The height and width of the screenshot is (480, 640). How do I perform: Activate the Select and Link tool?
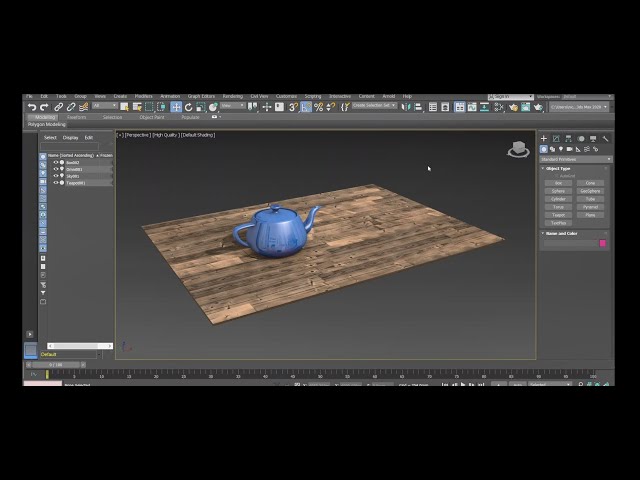(x=58, y=107)
